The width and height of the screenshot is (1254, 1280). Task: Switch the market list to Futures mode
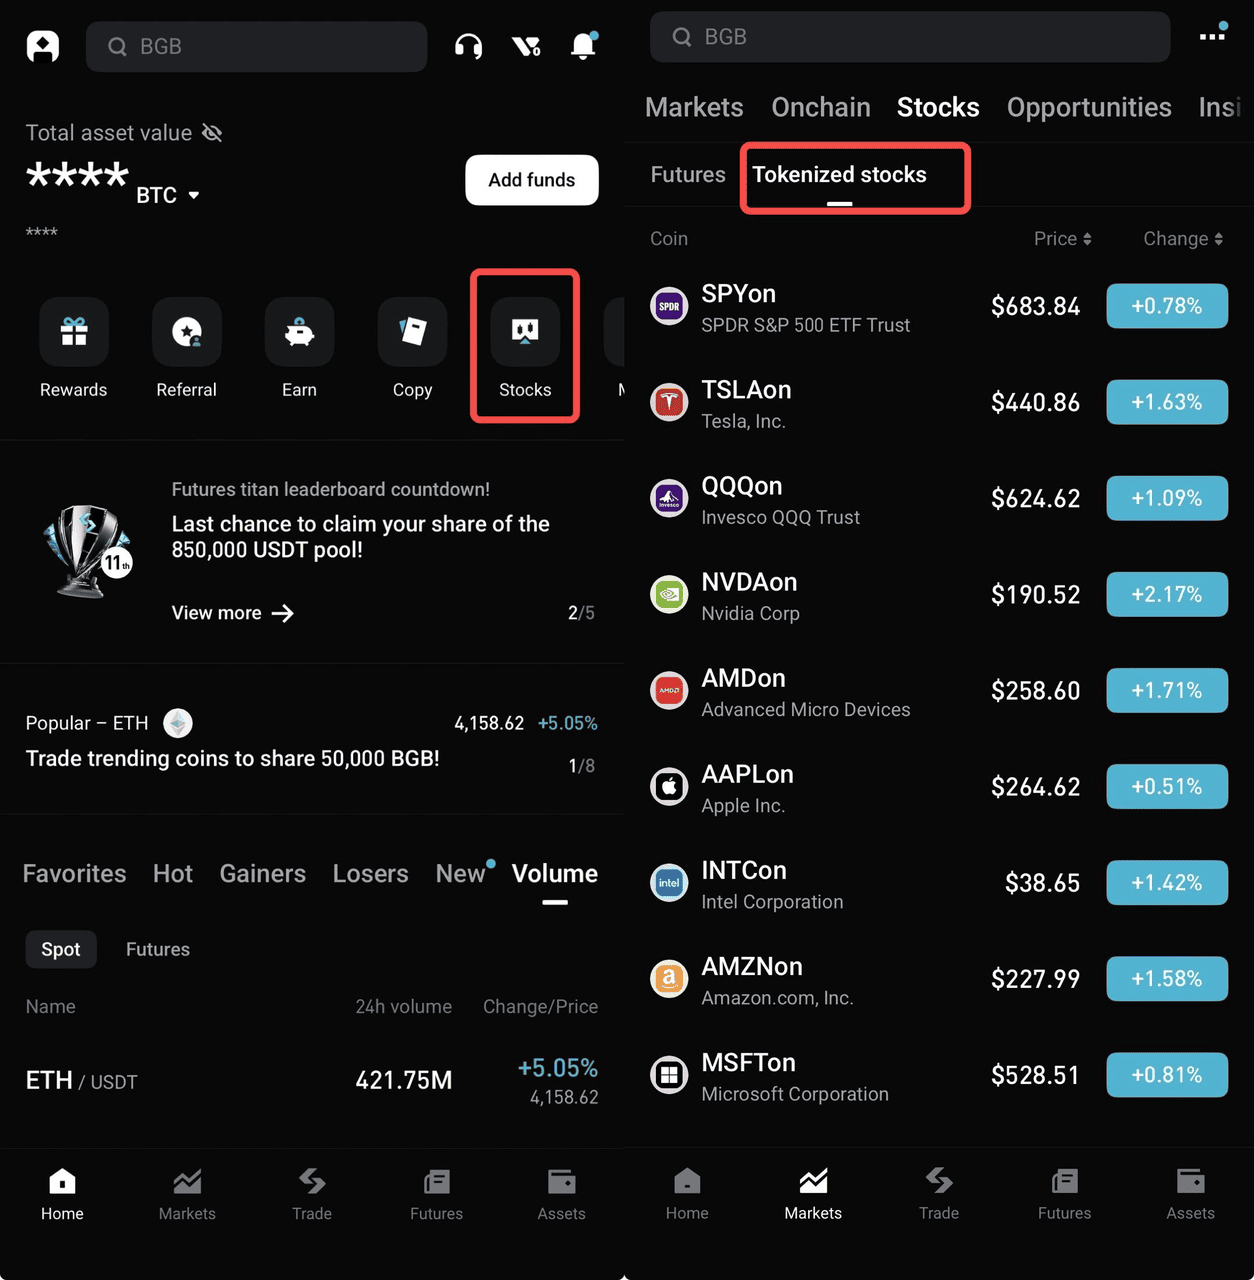pyautogui.click(x=157, y=949)
